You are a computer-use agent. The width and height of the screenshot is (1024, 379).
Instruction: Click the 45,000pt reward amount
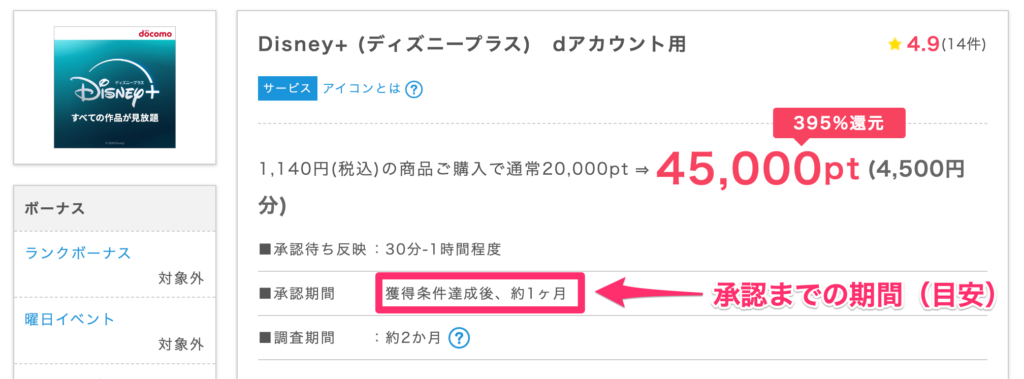pyautogui.click(x=758, y=169)
